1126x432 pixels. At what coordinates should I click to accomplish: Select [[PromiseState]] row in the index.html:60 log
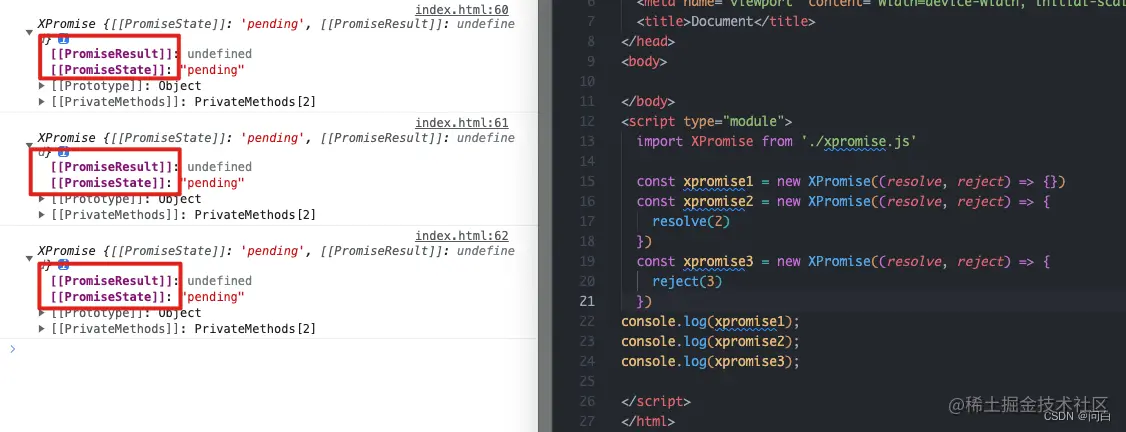pyautogui.click(x=147, y=70)
